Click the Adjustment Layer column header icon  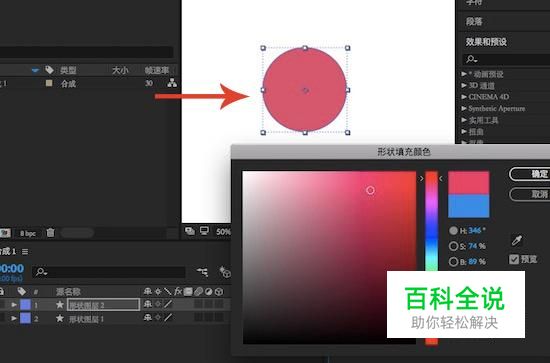click(x=209, y=291)
